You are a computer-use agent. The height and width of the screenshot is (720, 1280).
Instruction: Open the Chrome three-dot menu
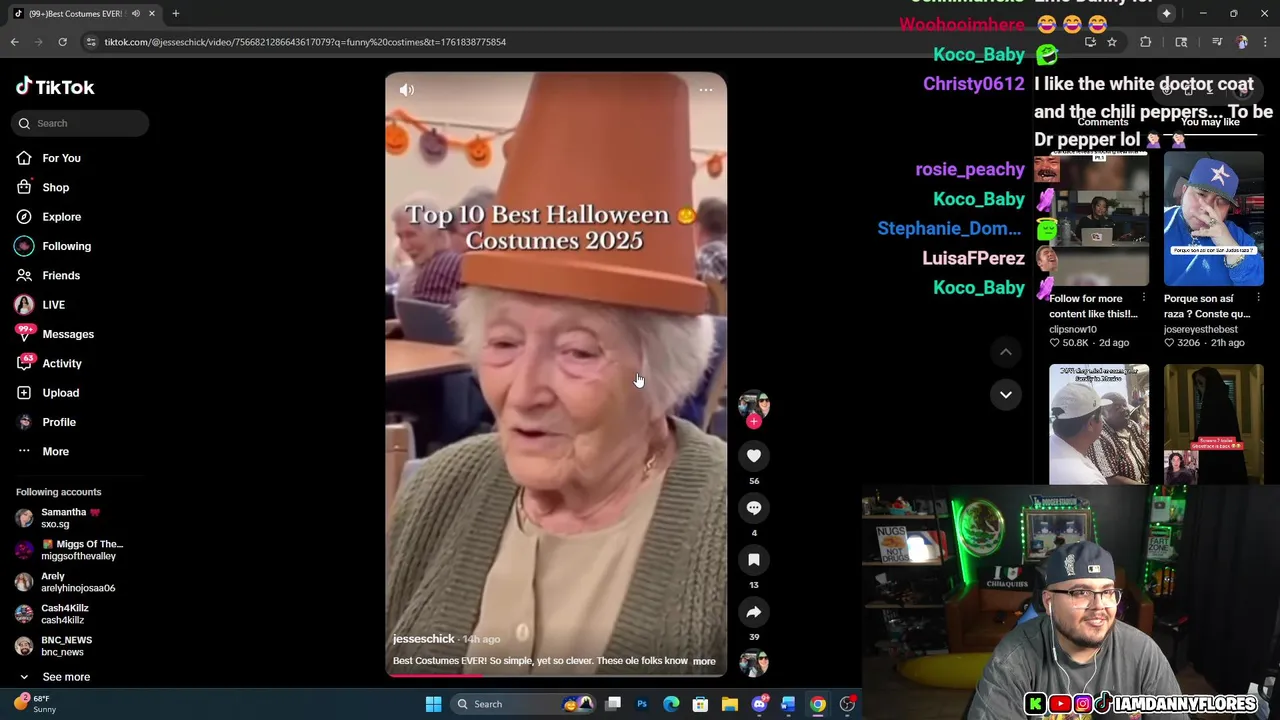coord(1264,42)
